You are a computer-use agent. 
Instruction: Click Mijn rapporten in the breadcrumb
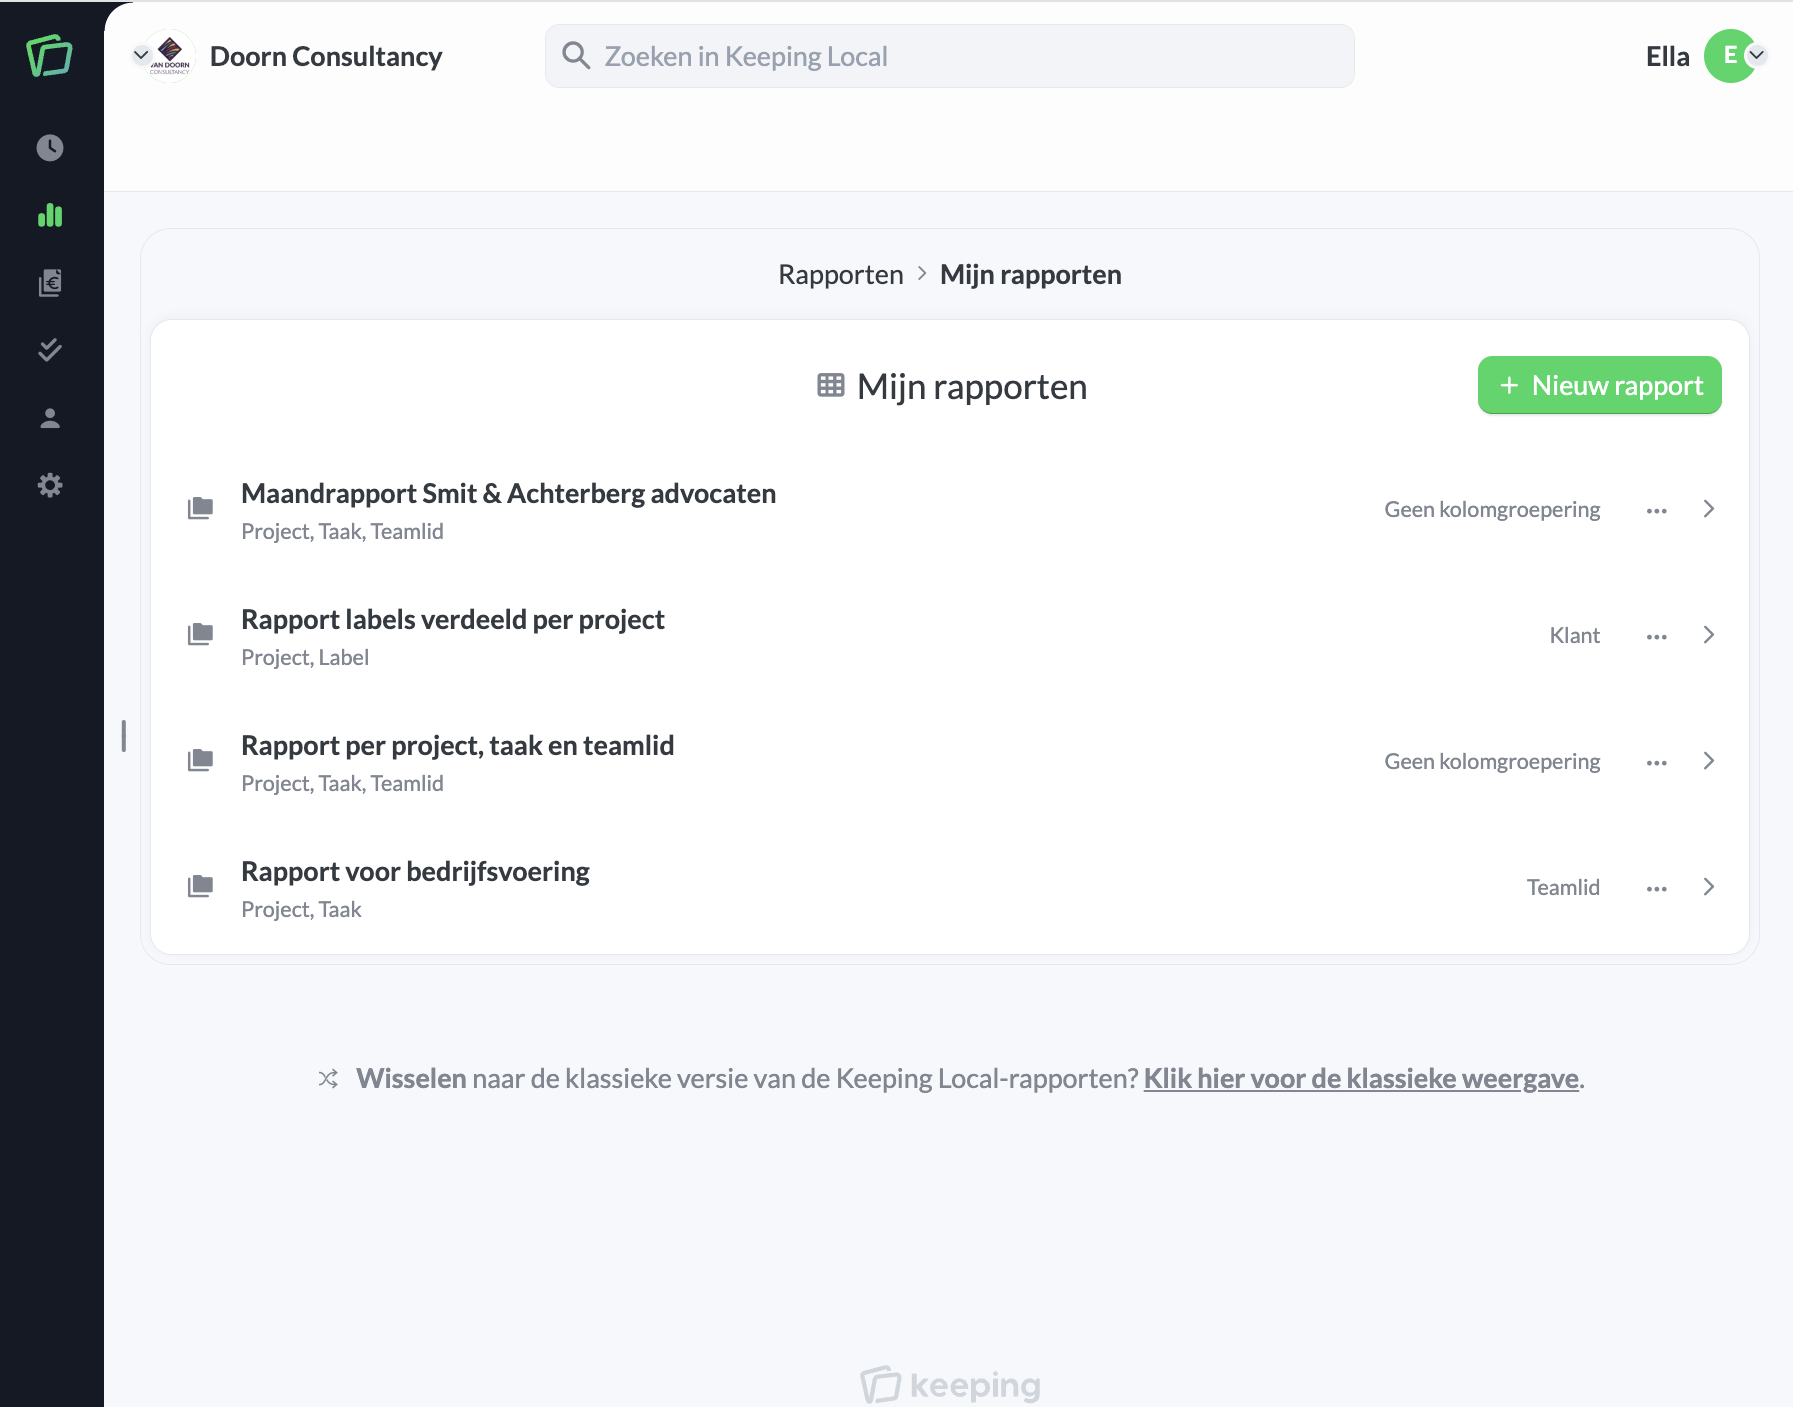pyautogui.click(x=1031, y=274)
